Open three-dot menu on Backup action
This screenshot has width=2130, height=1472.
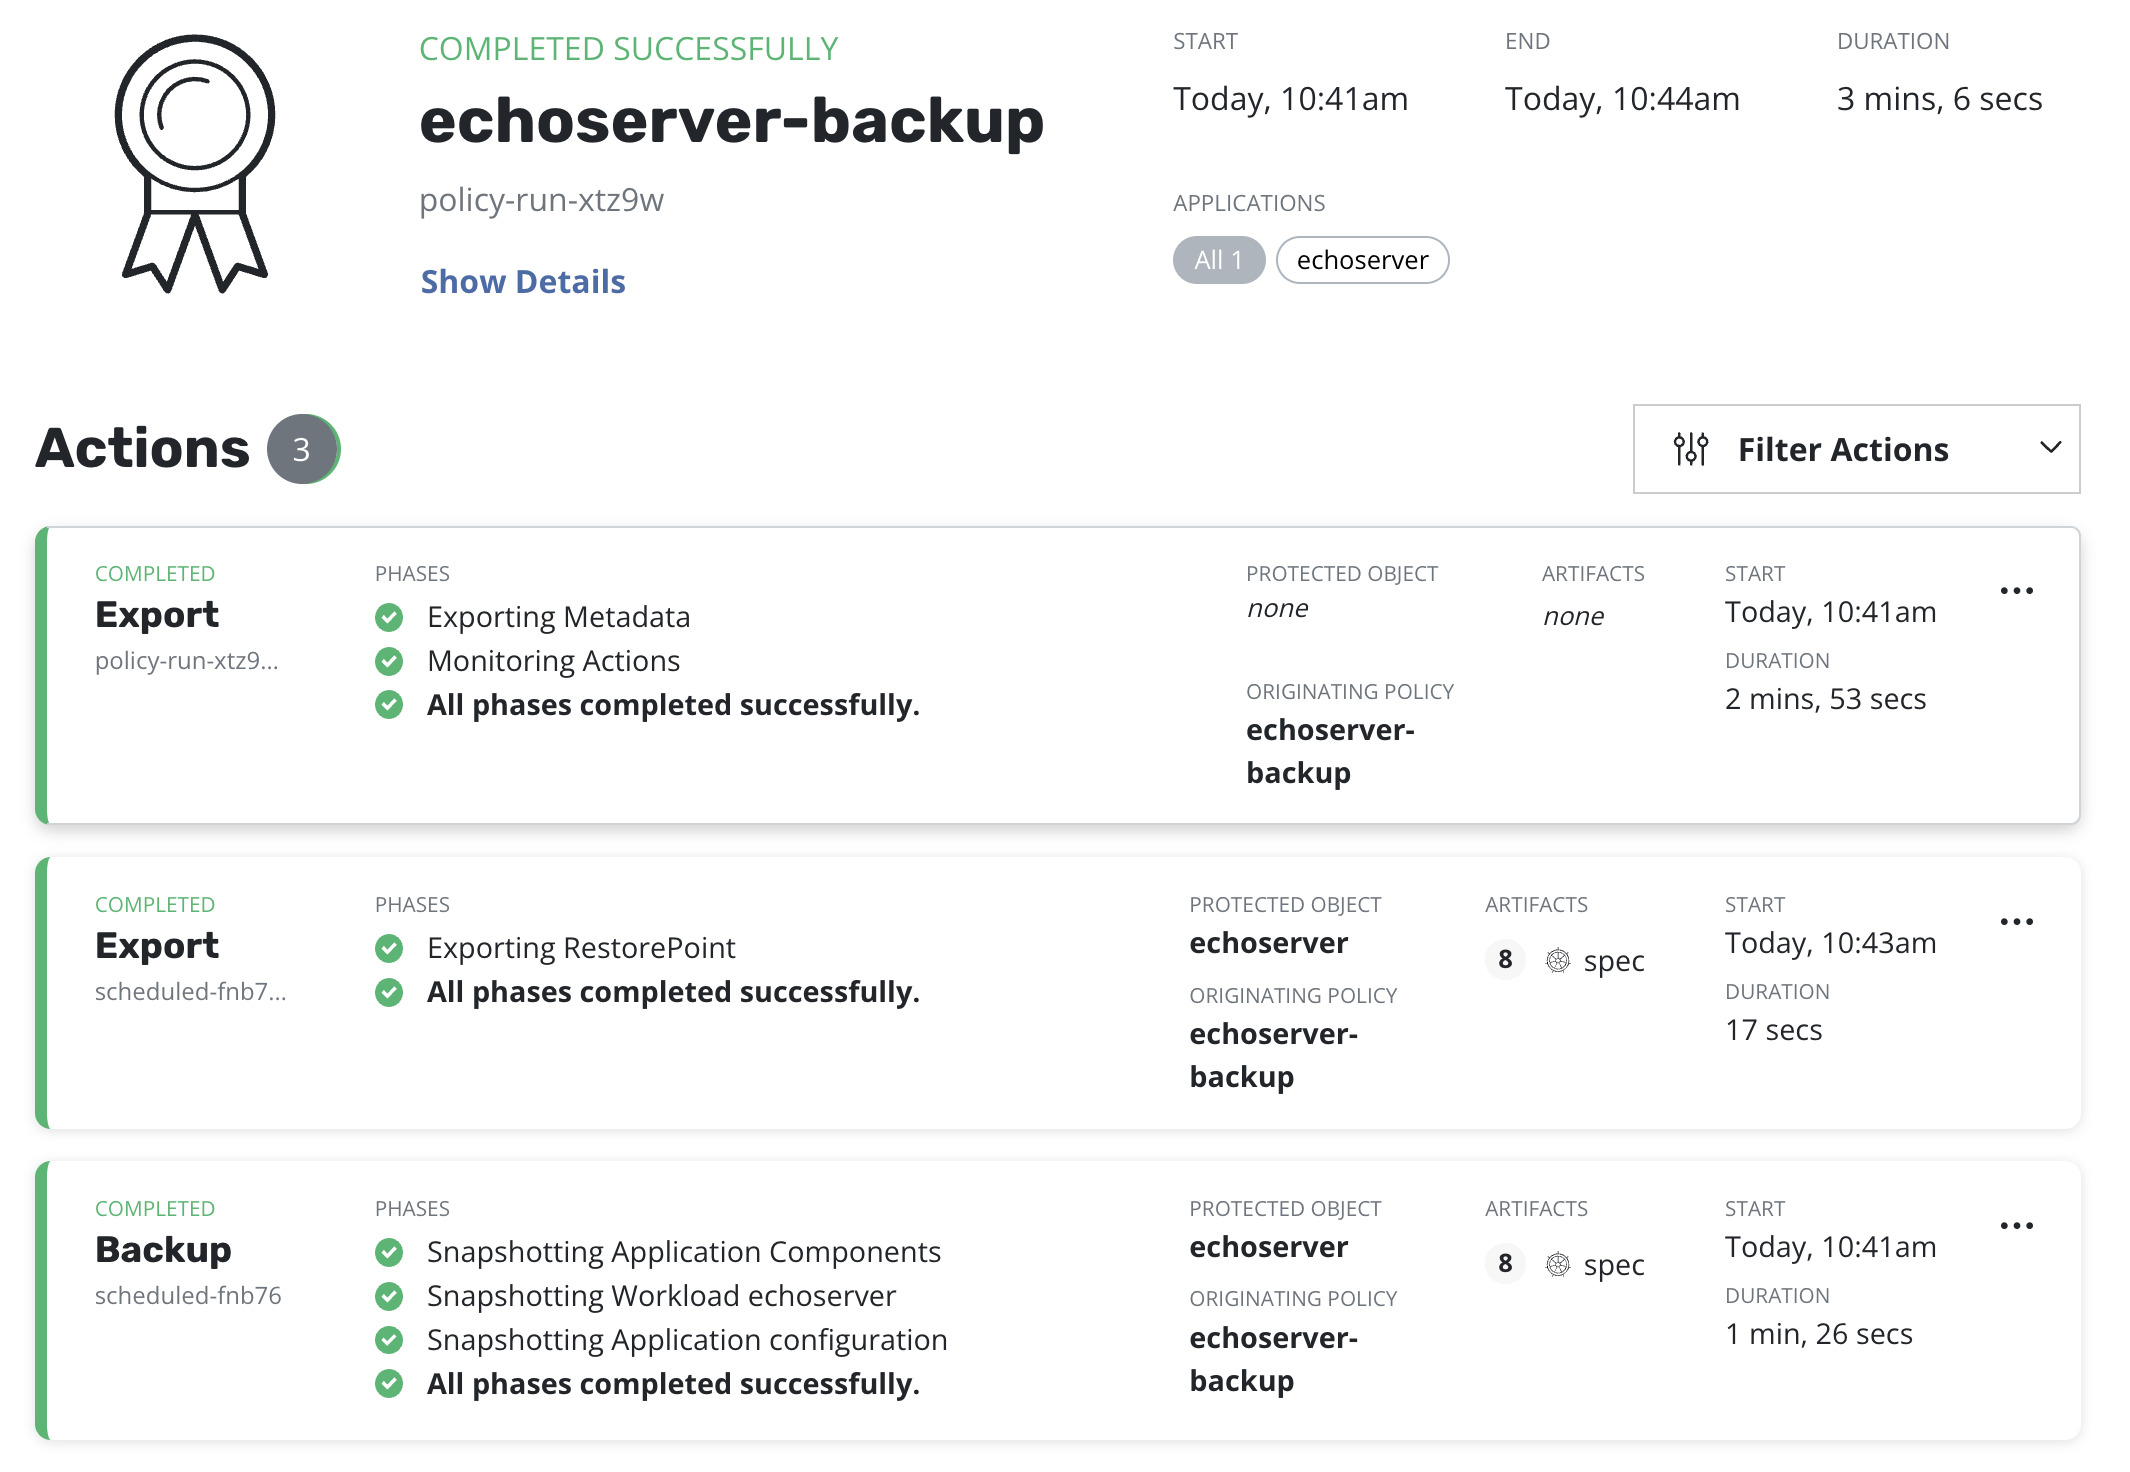click(x=2016, y=1226)
